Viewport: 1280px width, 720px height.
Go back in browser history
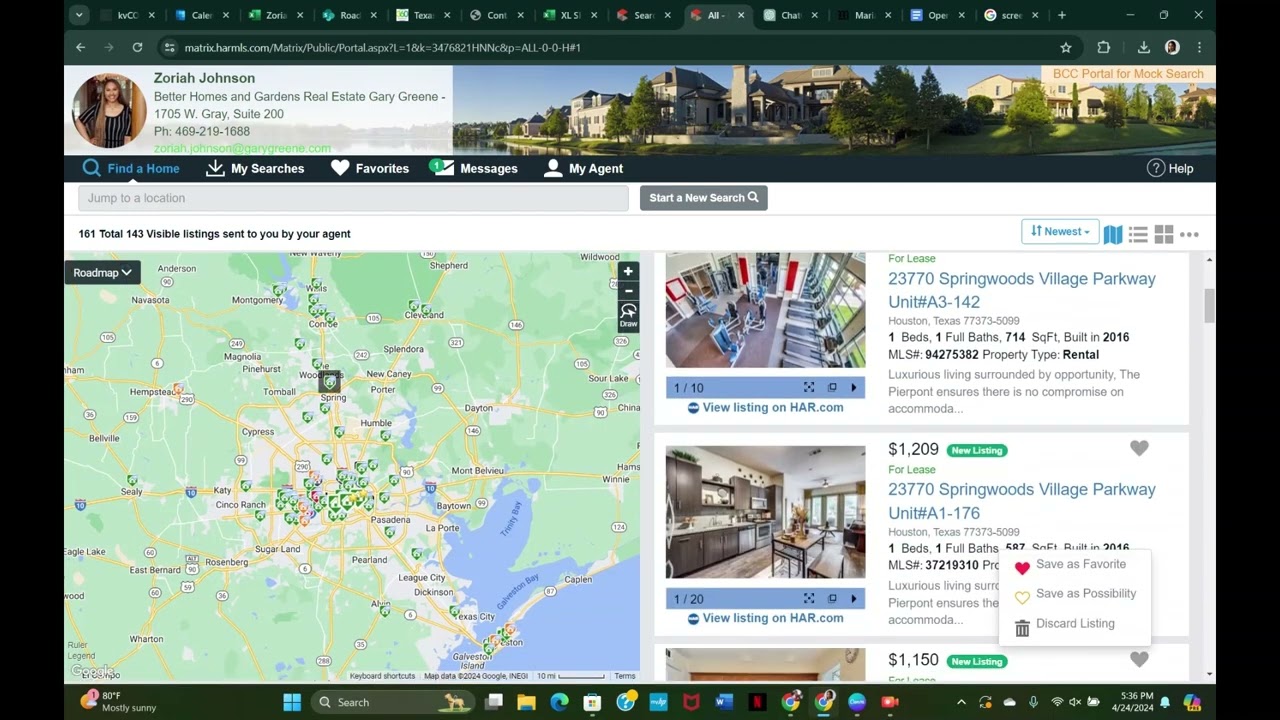(81, 47)
